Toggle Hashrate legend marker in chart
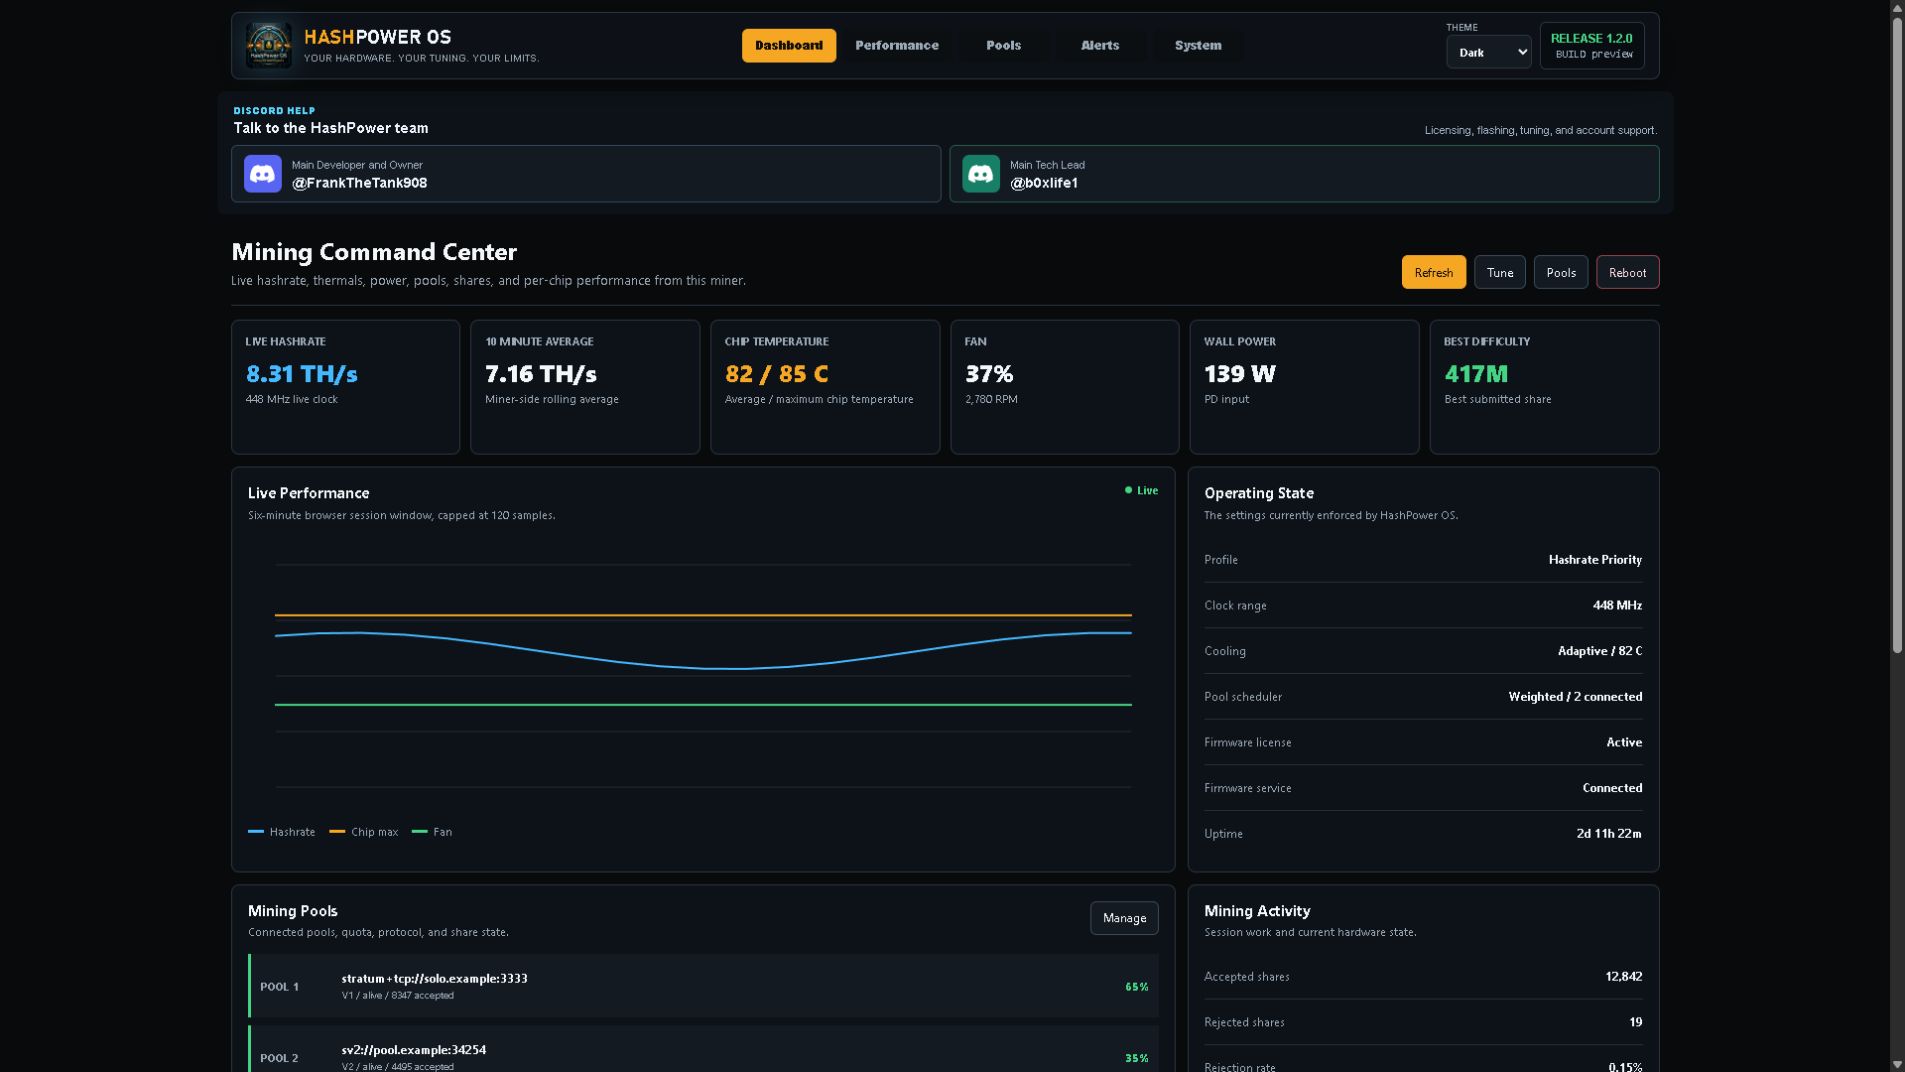The width and height of the screenshot is (1905, 1072). 256,832
